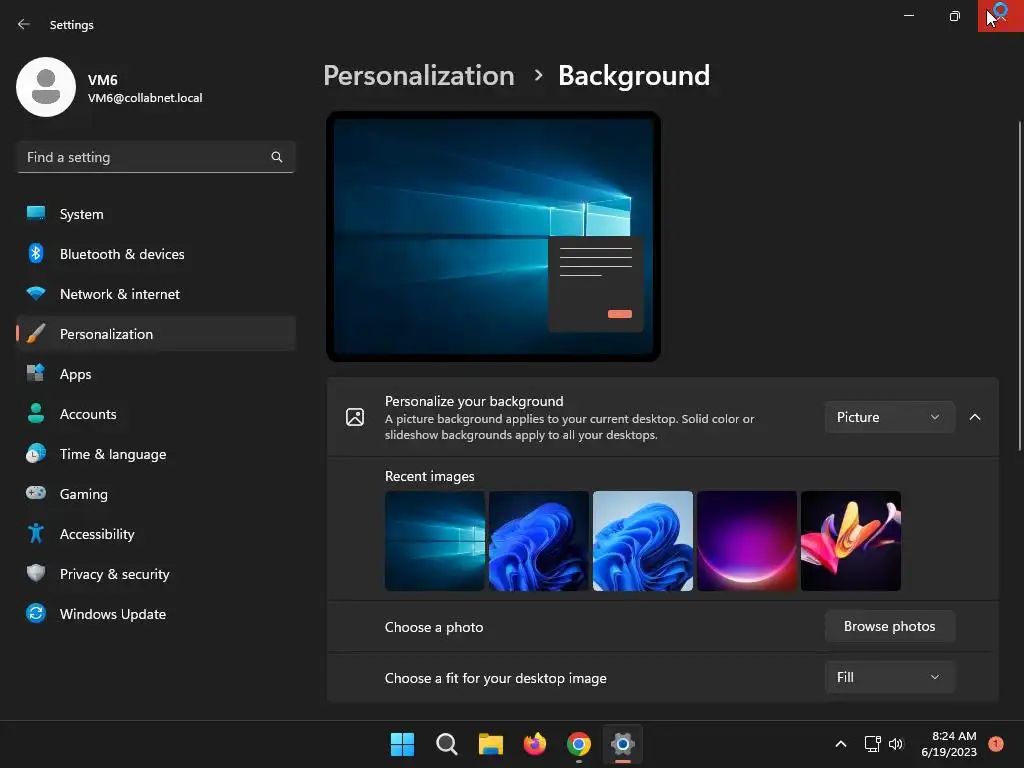Image resolution: width=1024 pixels, height=768 pixels.
Task: Click the Bluetooth icon in the sidebar
Action: (x=36, y=253)
